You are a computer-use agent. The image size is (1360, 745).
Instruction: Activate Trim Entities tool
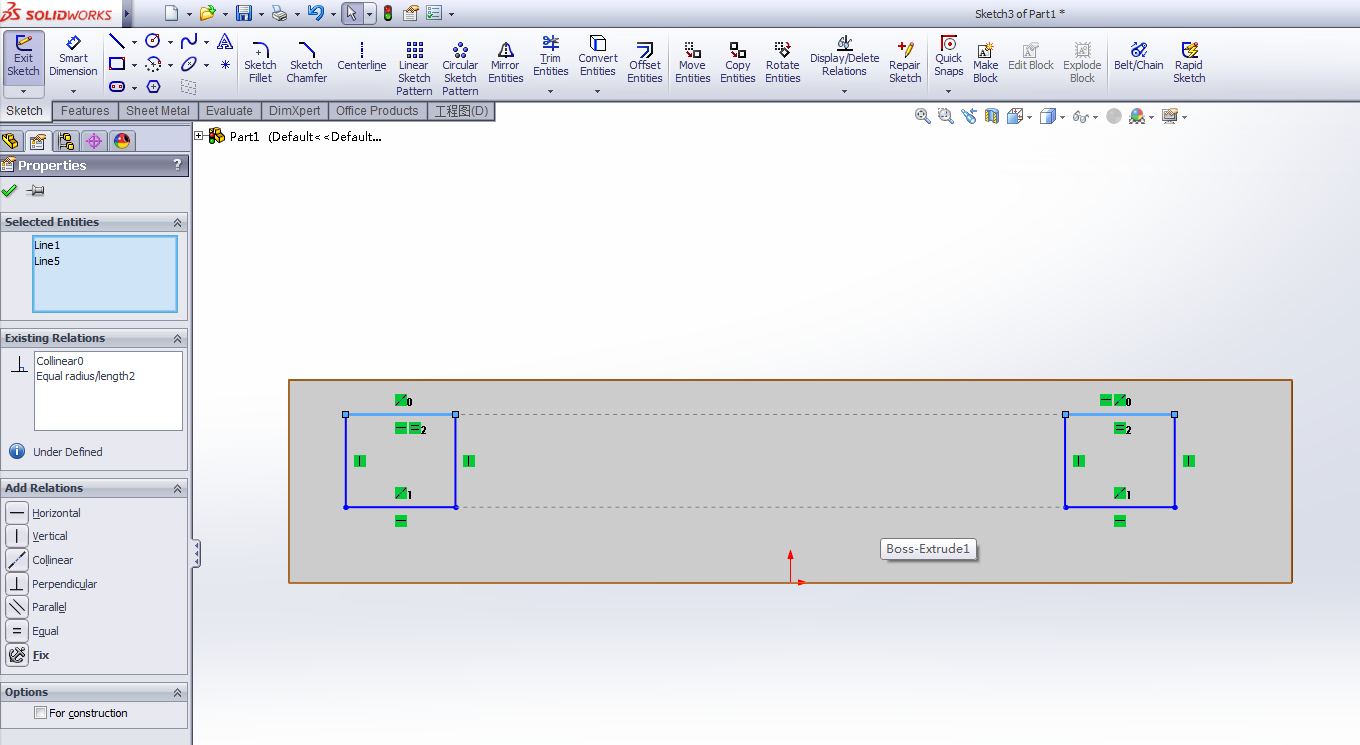550,56
